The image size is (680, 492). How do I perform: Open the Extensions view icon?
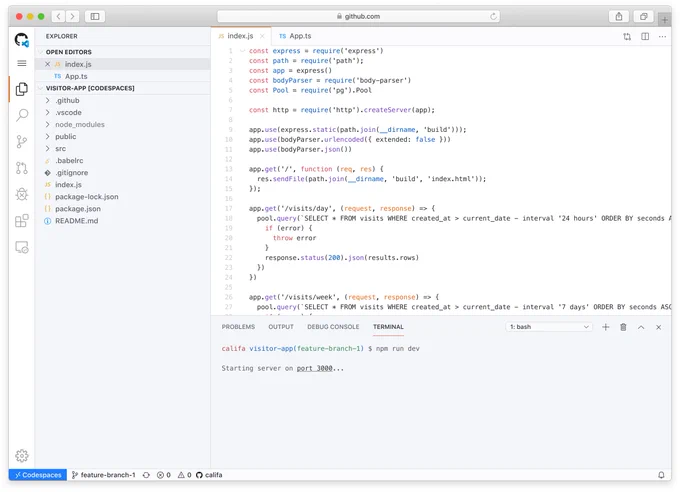coord(22,221)
